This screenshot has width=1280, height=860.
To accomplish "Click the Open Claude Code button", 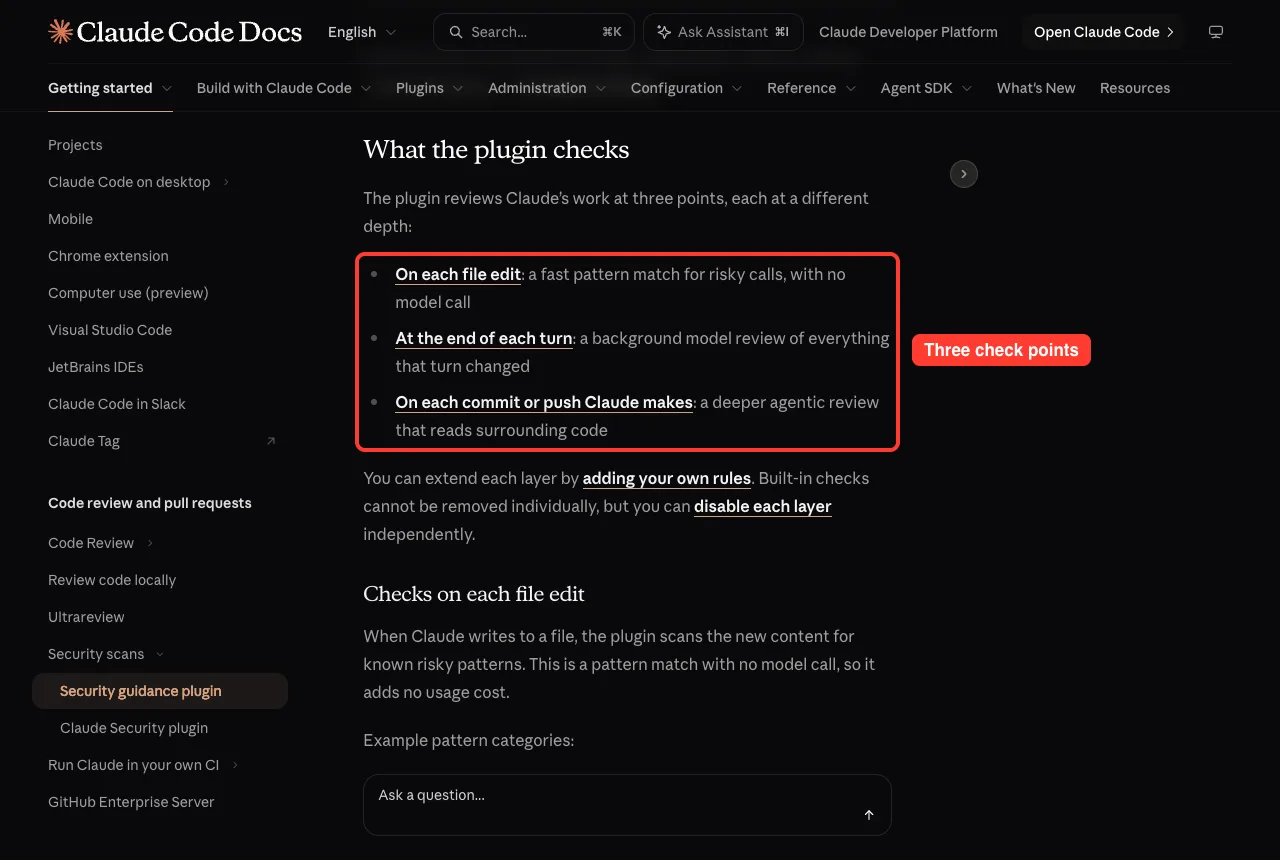I will [1103, 32].
